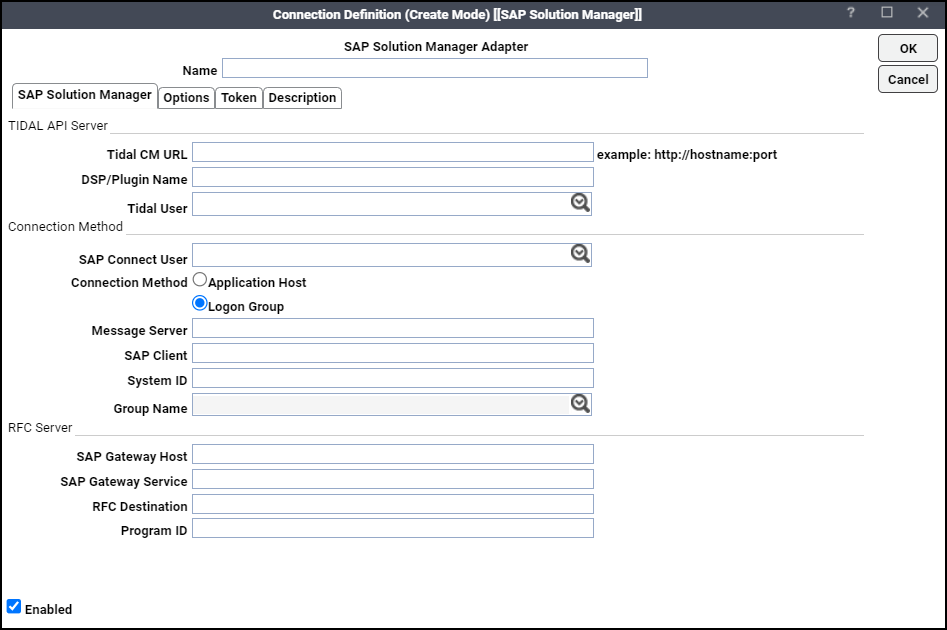Click the SAP Gateway Service field
Screen dimensions: 947x630
pyautogui.click(x=393, y=479)
